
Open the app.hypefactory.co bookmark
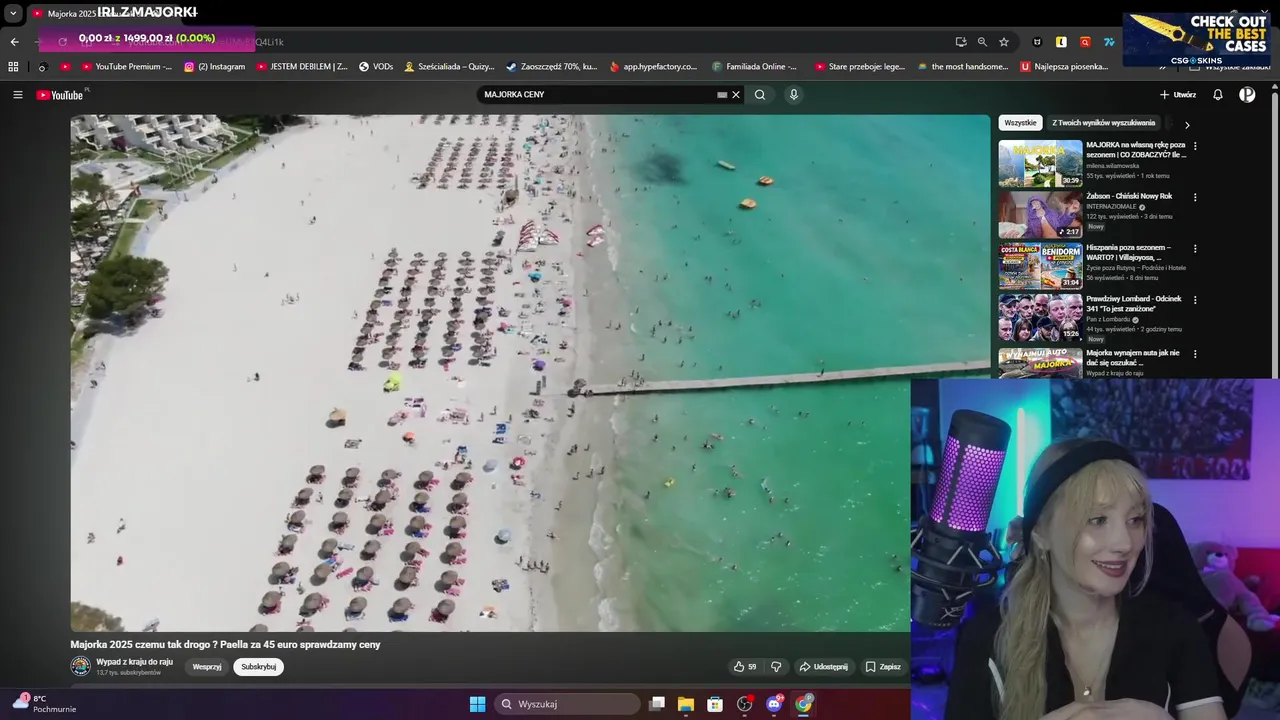pos(653,67)
